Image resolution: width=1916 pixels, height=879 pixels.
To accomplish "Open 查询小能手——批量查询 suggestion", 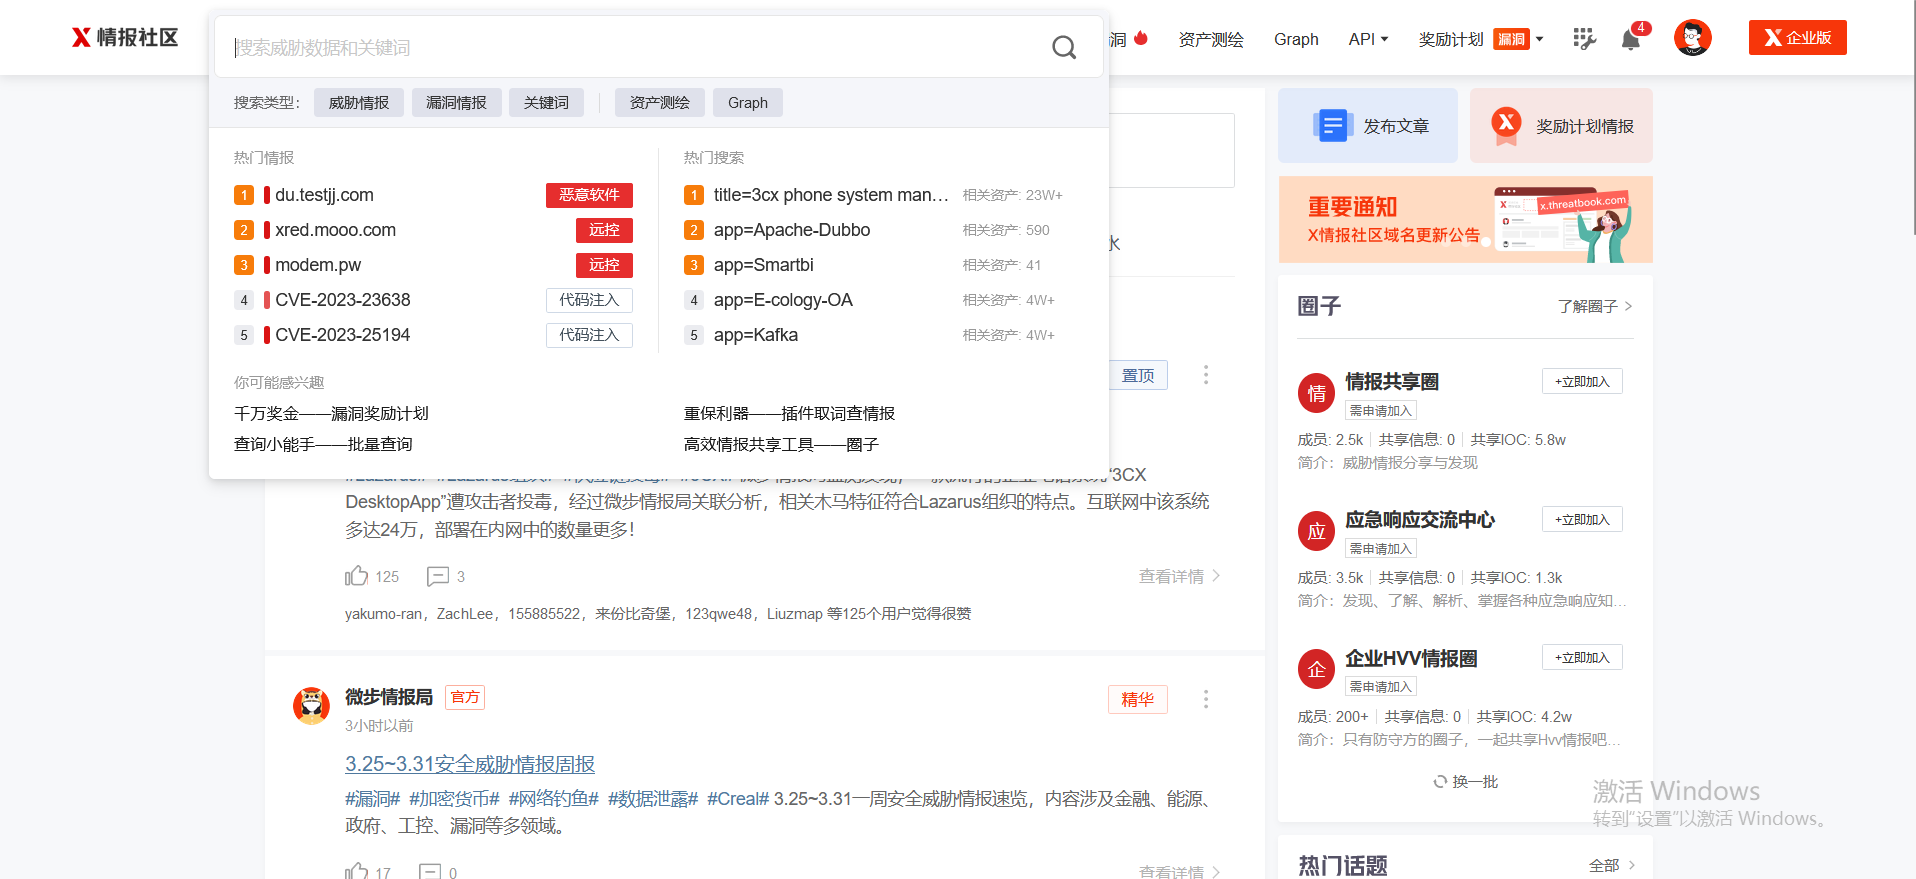I will coord(323,444).
